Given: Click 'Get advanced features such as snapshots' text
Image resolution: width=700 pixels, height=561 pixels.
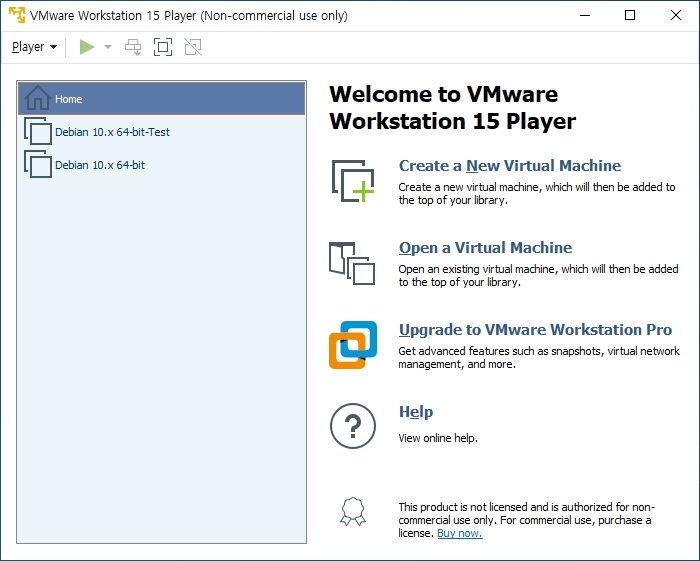Looking at the screenshot, I should (539, 357).
